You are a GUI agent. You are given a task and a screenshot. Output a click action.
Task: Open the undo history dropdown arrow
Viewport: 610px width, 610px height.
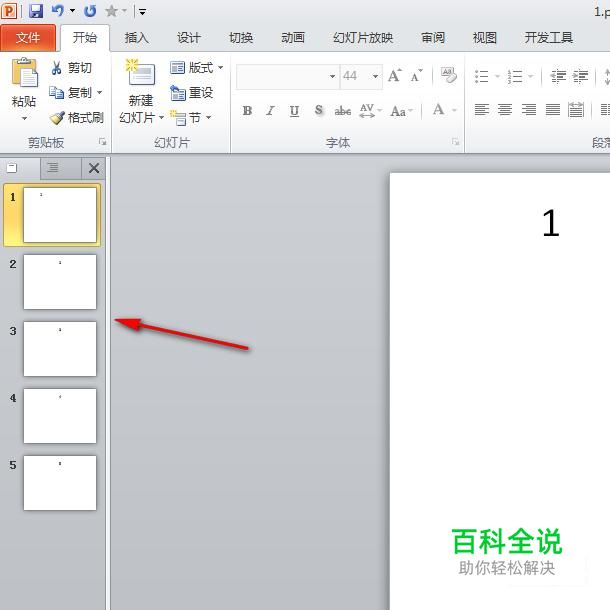tap(72, 11)
